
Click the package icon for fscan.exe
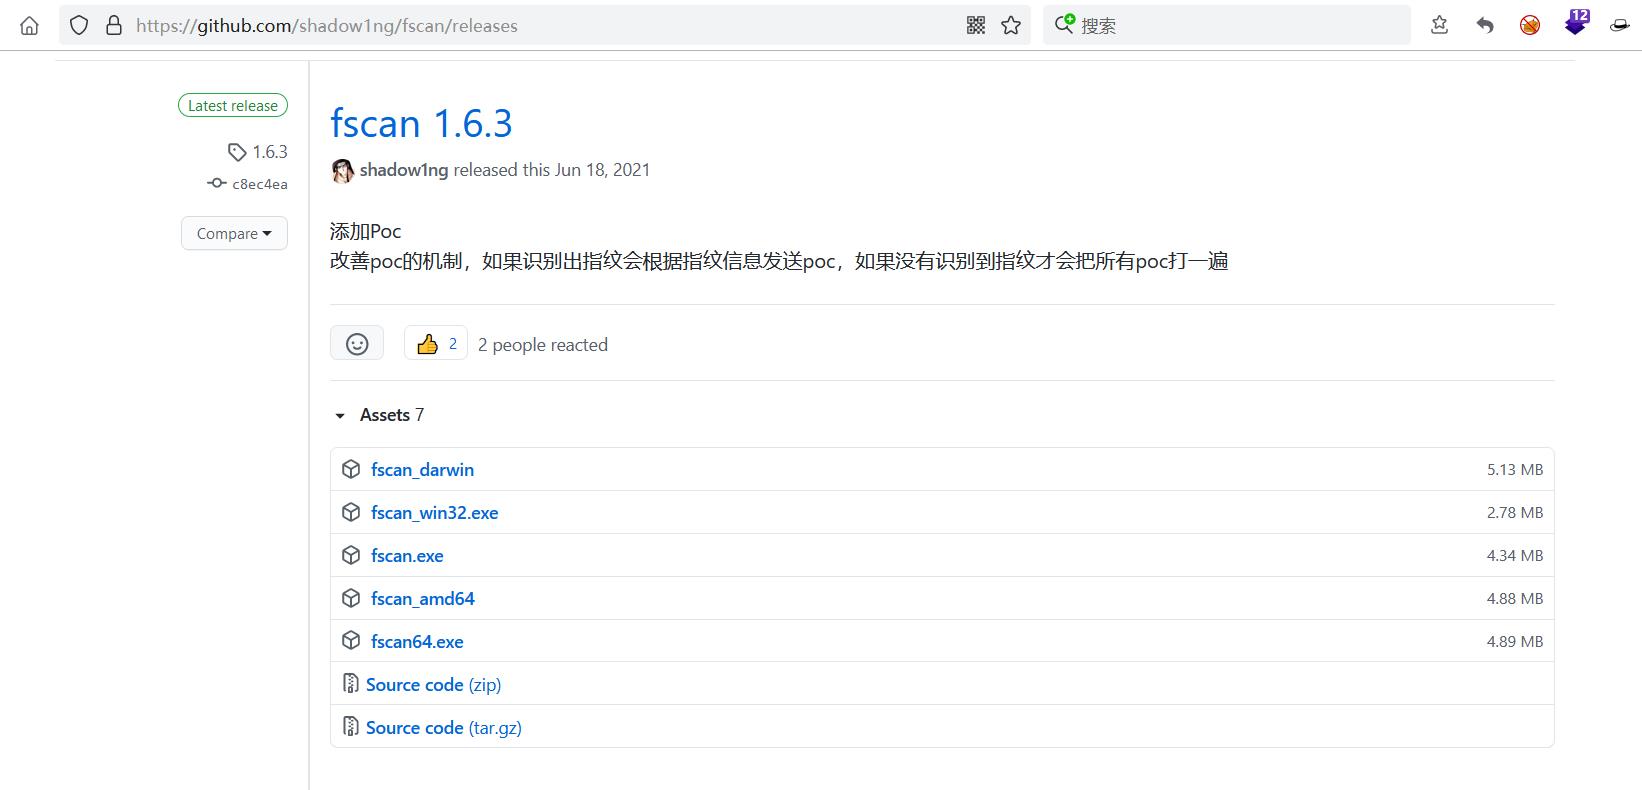[351, 555]
